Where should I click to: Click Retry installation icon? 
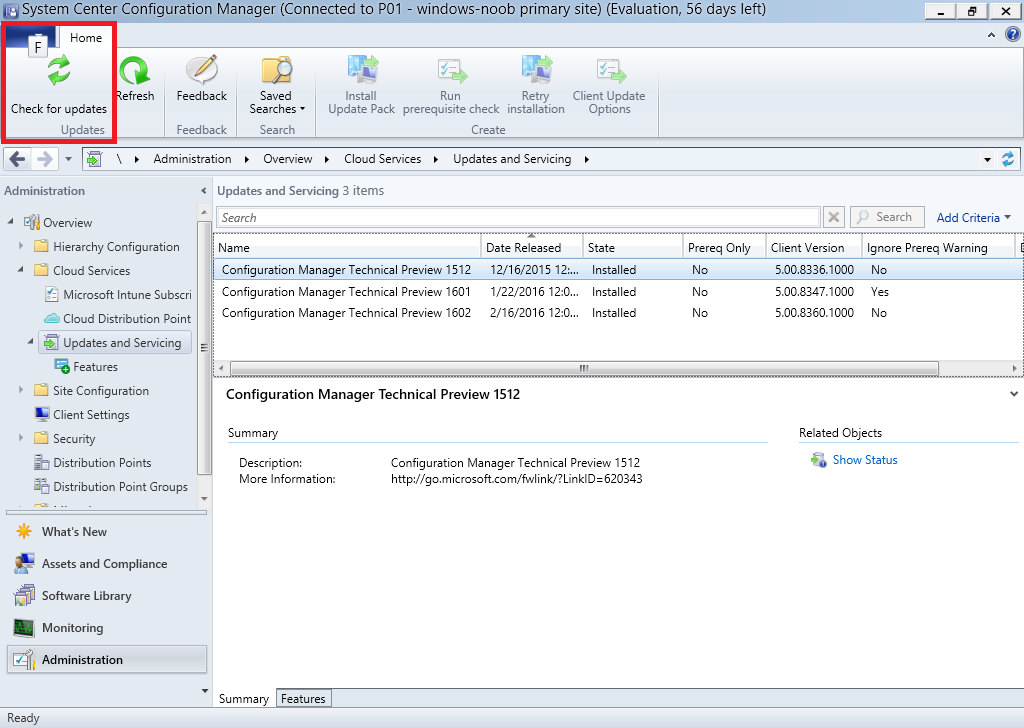(536, 70)
